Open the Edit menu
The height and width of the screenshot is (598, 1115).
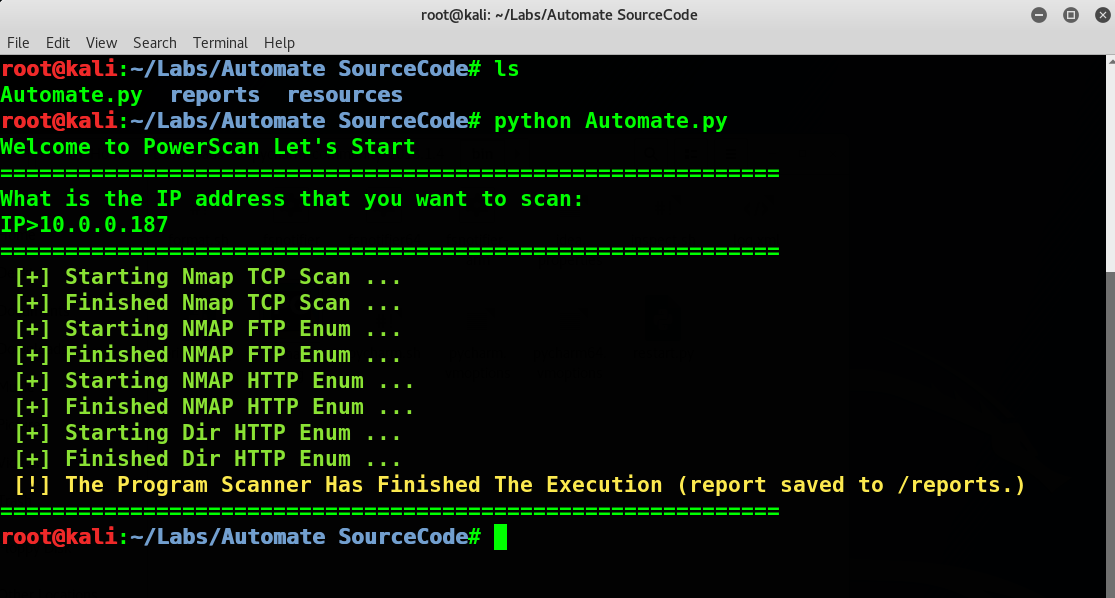58,43
